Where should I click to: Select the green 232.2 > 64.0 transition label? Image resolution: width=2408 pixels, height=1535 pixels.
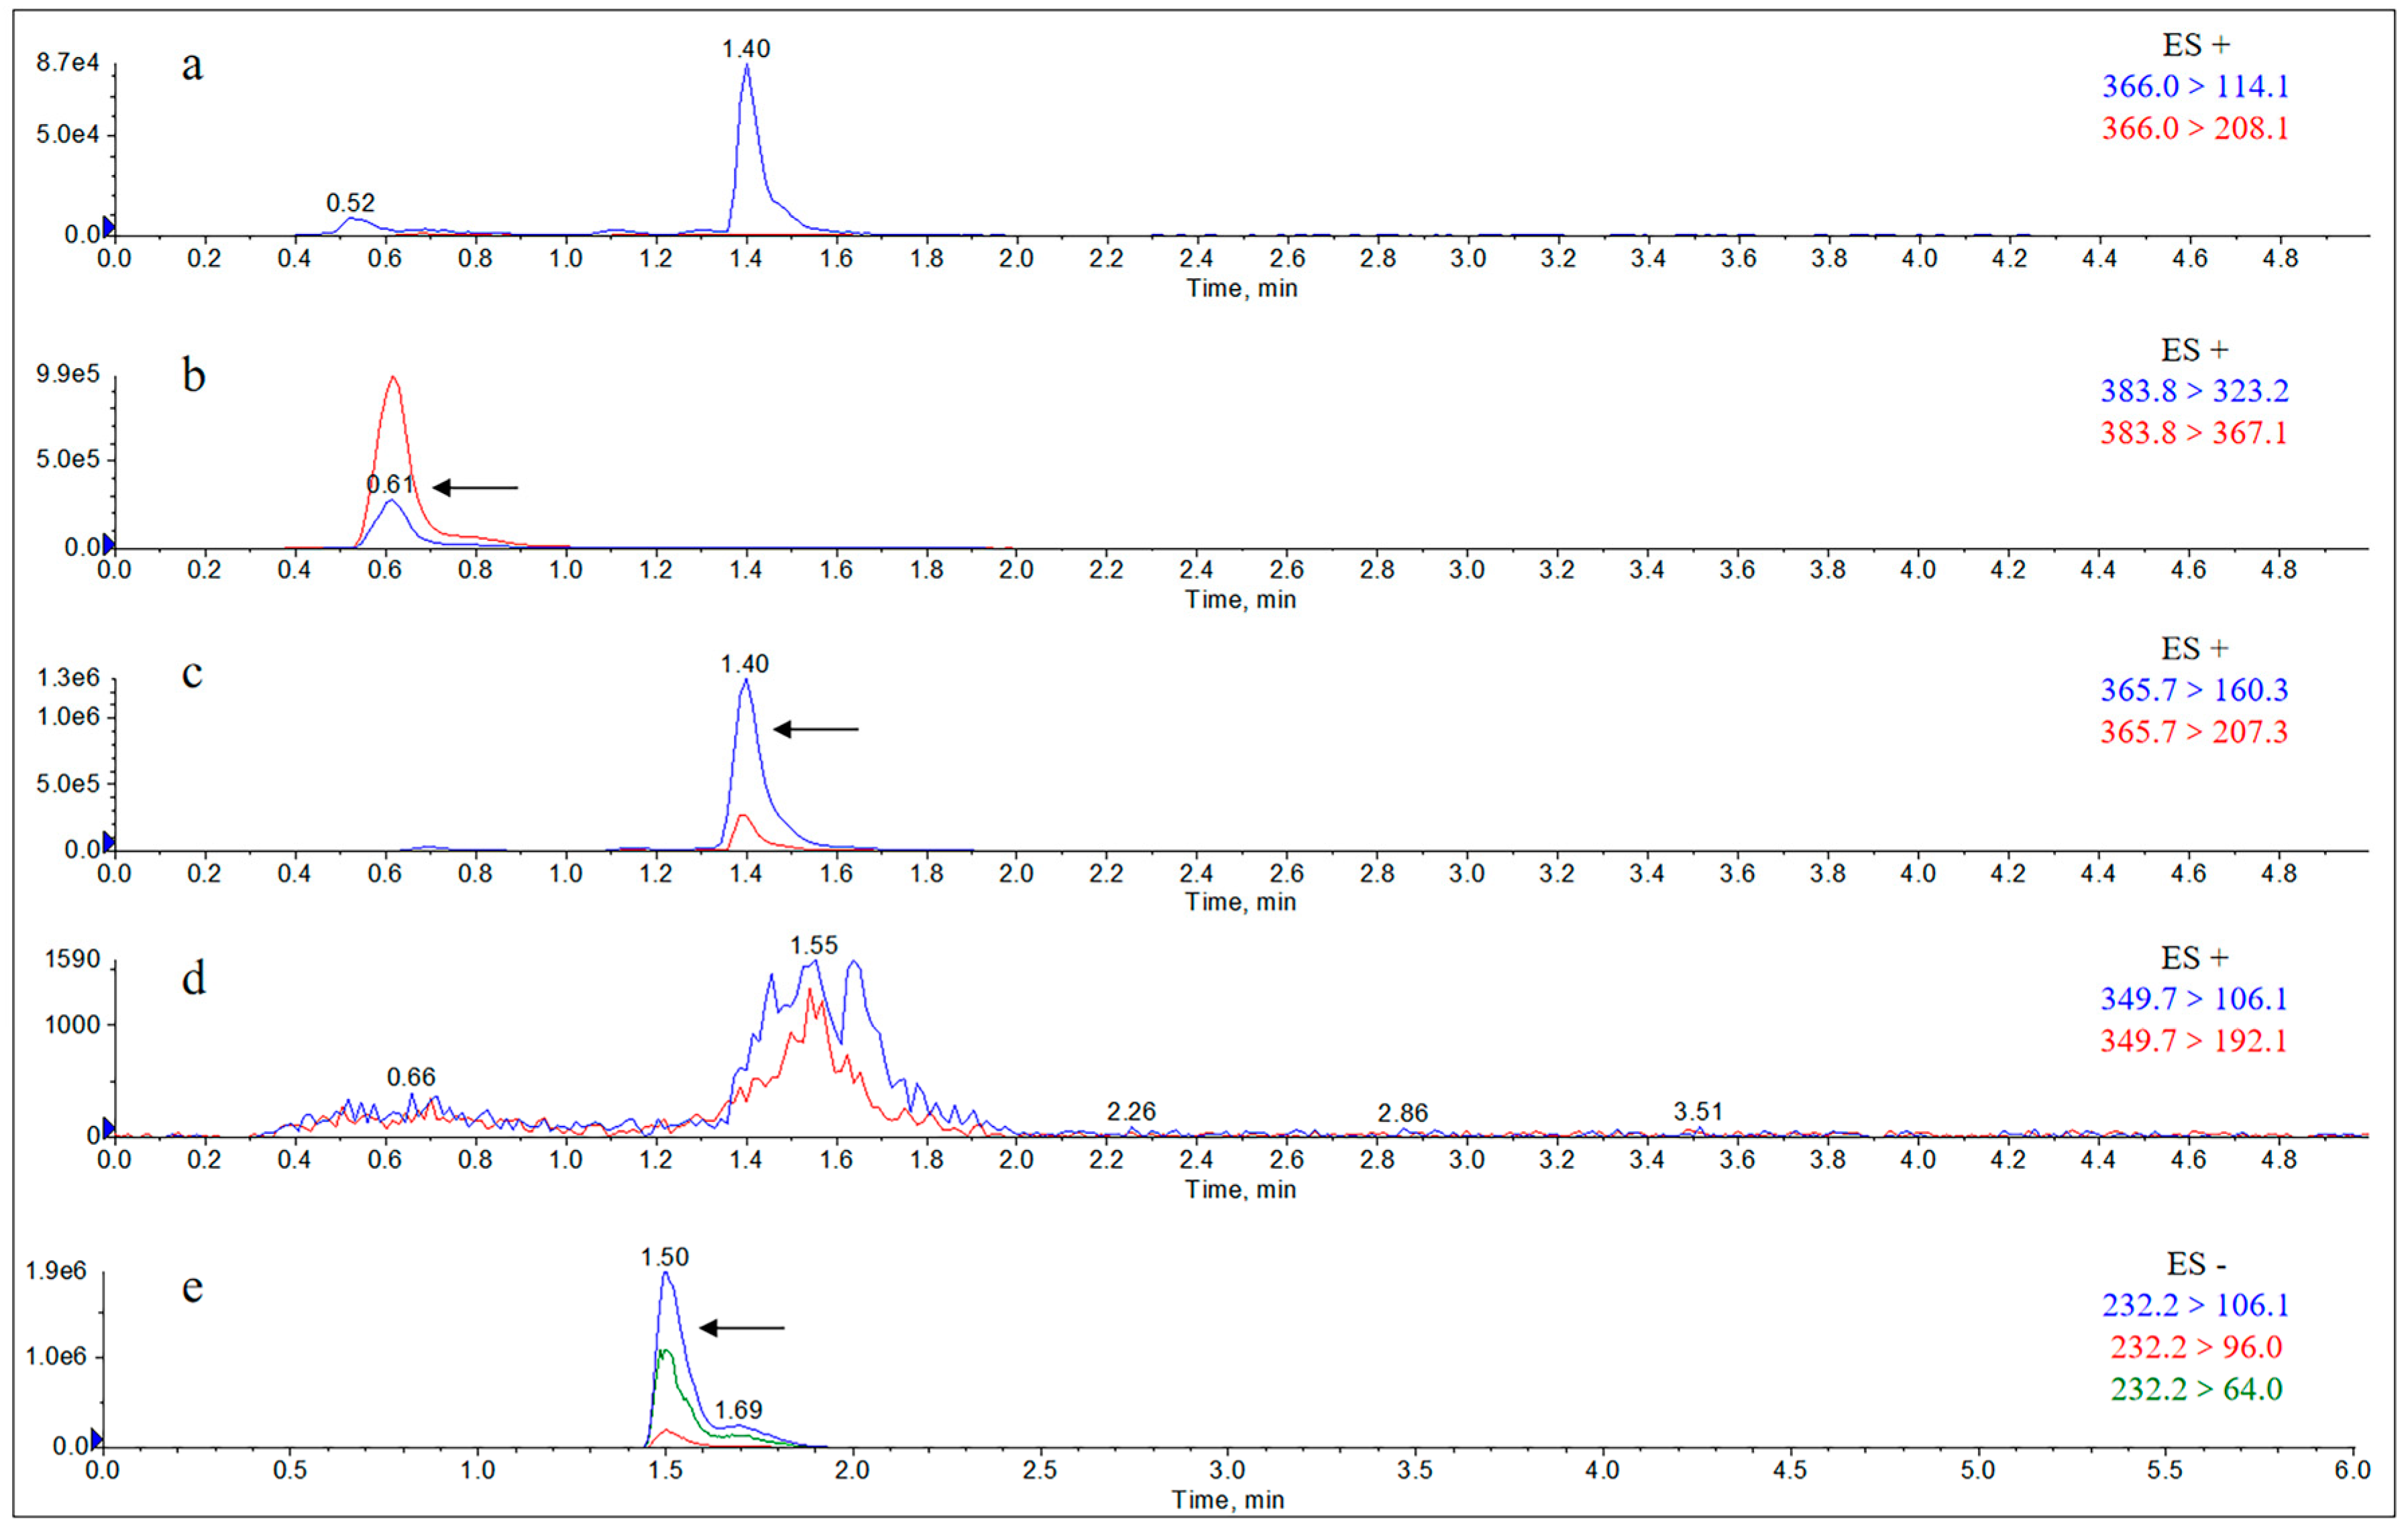click(2196, 1389)
